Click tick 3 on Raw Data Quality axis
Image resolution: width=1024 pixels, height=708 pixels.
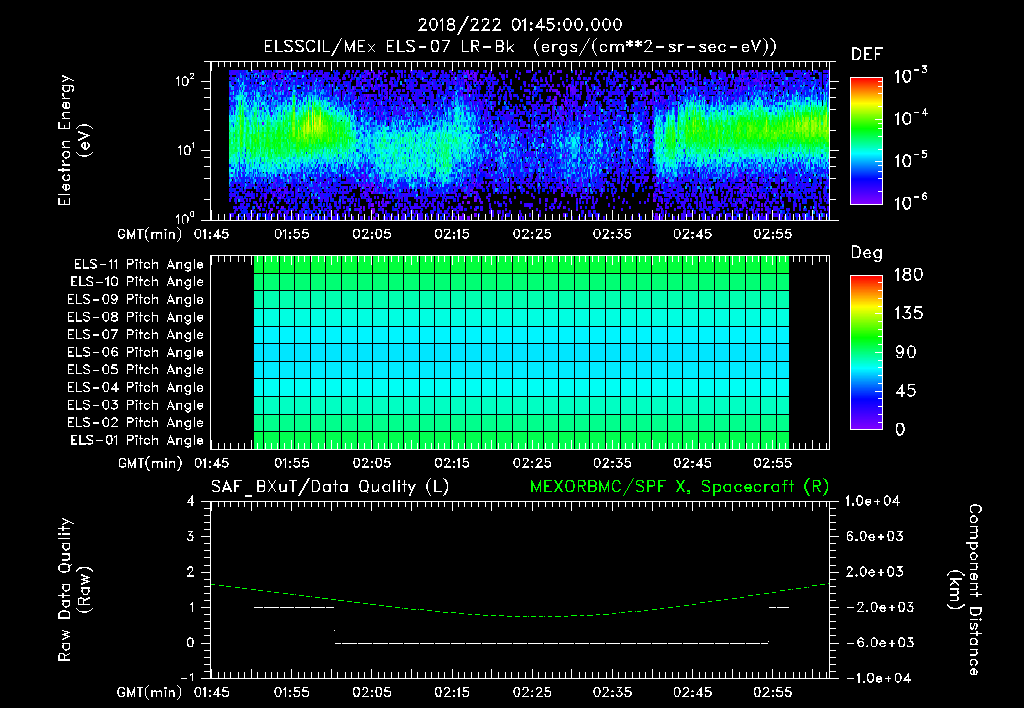coord(190,537)
